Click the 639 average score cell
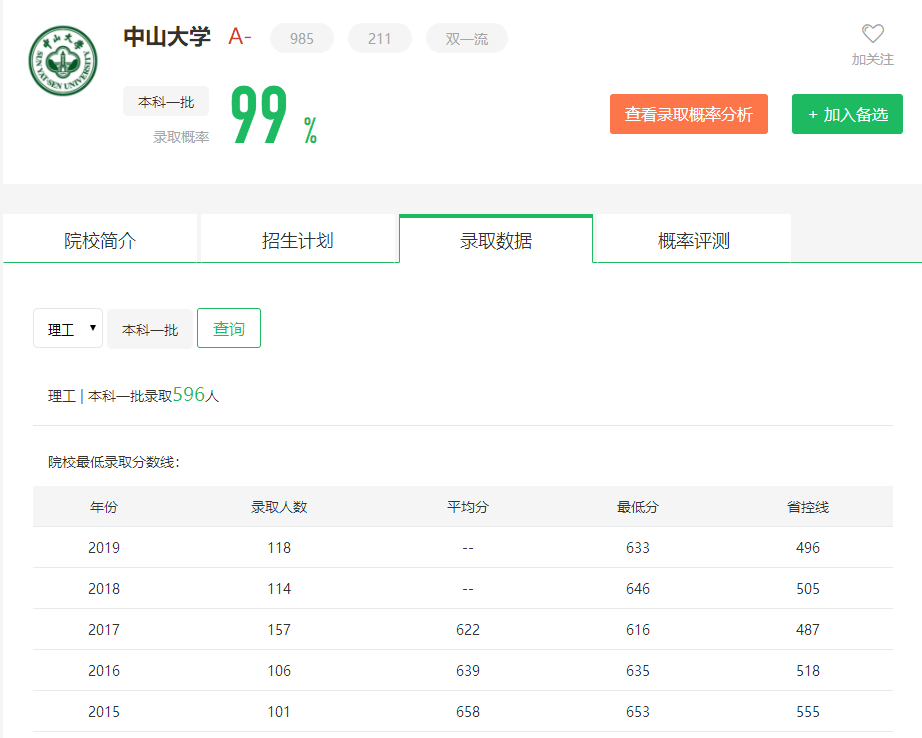Screen dimensions: 922x738 [468, 670]
